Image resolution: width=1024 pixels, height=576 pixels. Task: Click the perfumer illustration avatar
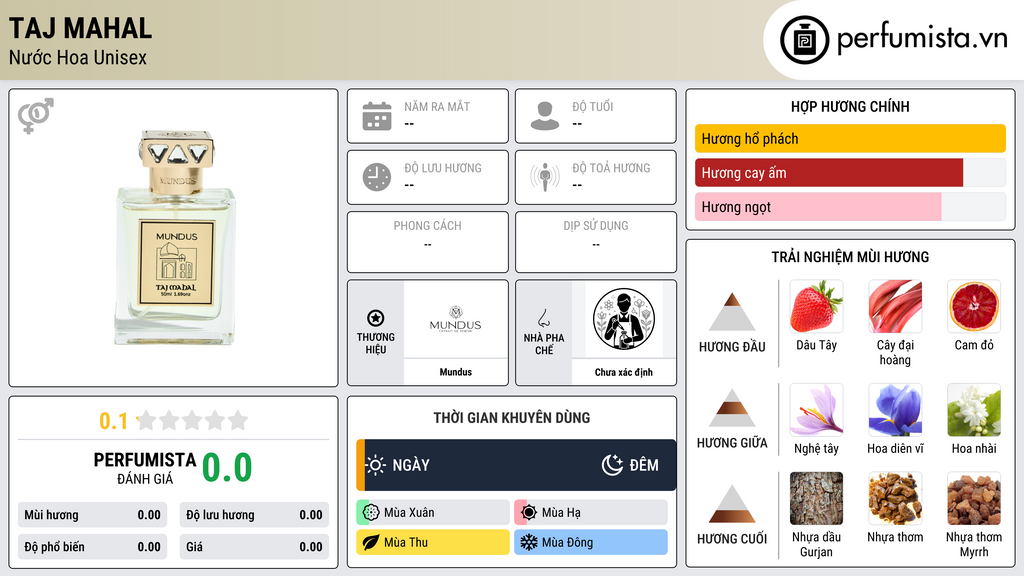(624, 319)
